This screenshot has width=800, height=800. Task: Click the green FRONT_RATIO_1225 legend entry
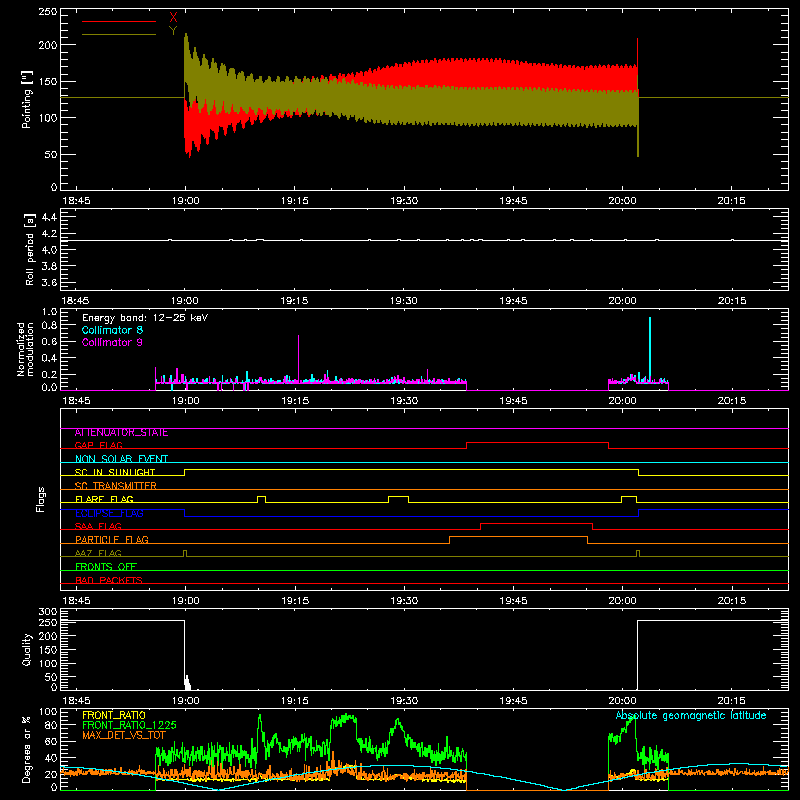point(130,725)
